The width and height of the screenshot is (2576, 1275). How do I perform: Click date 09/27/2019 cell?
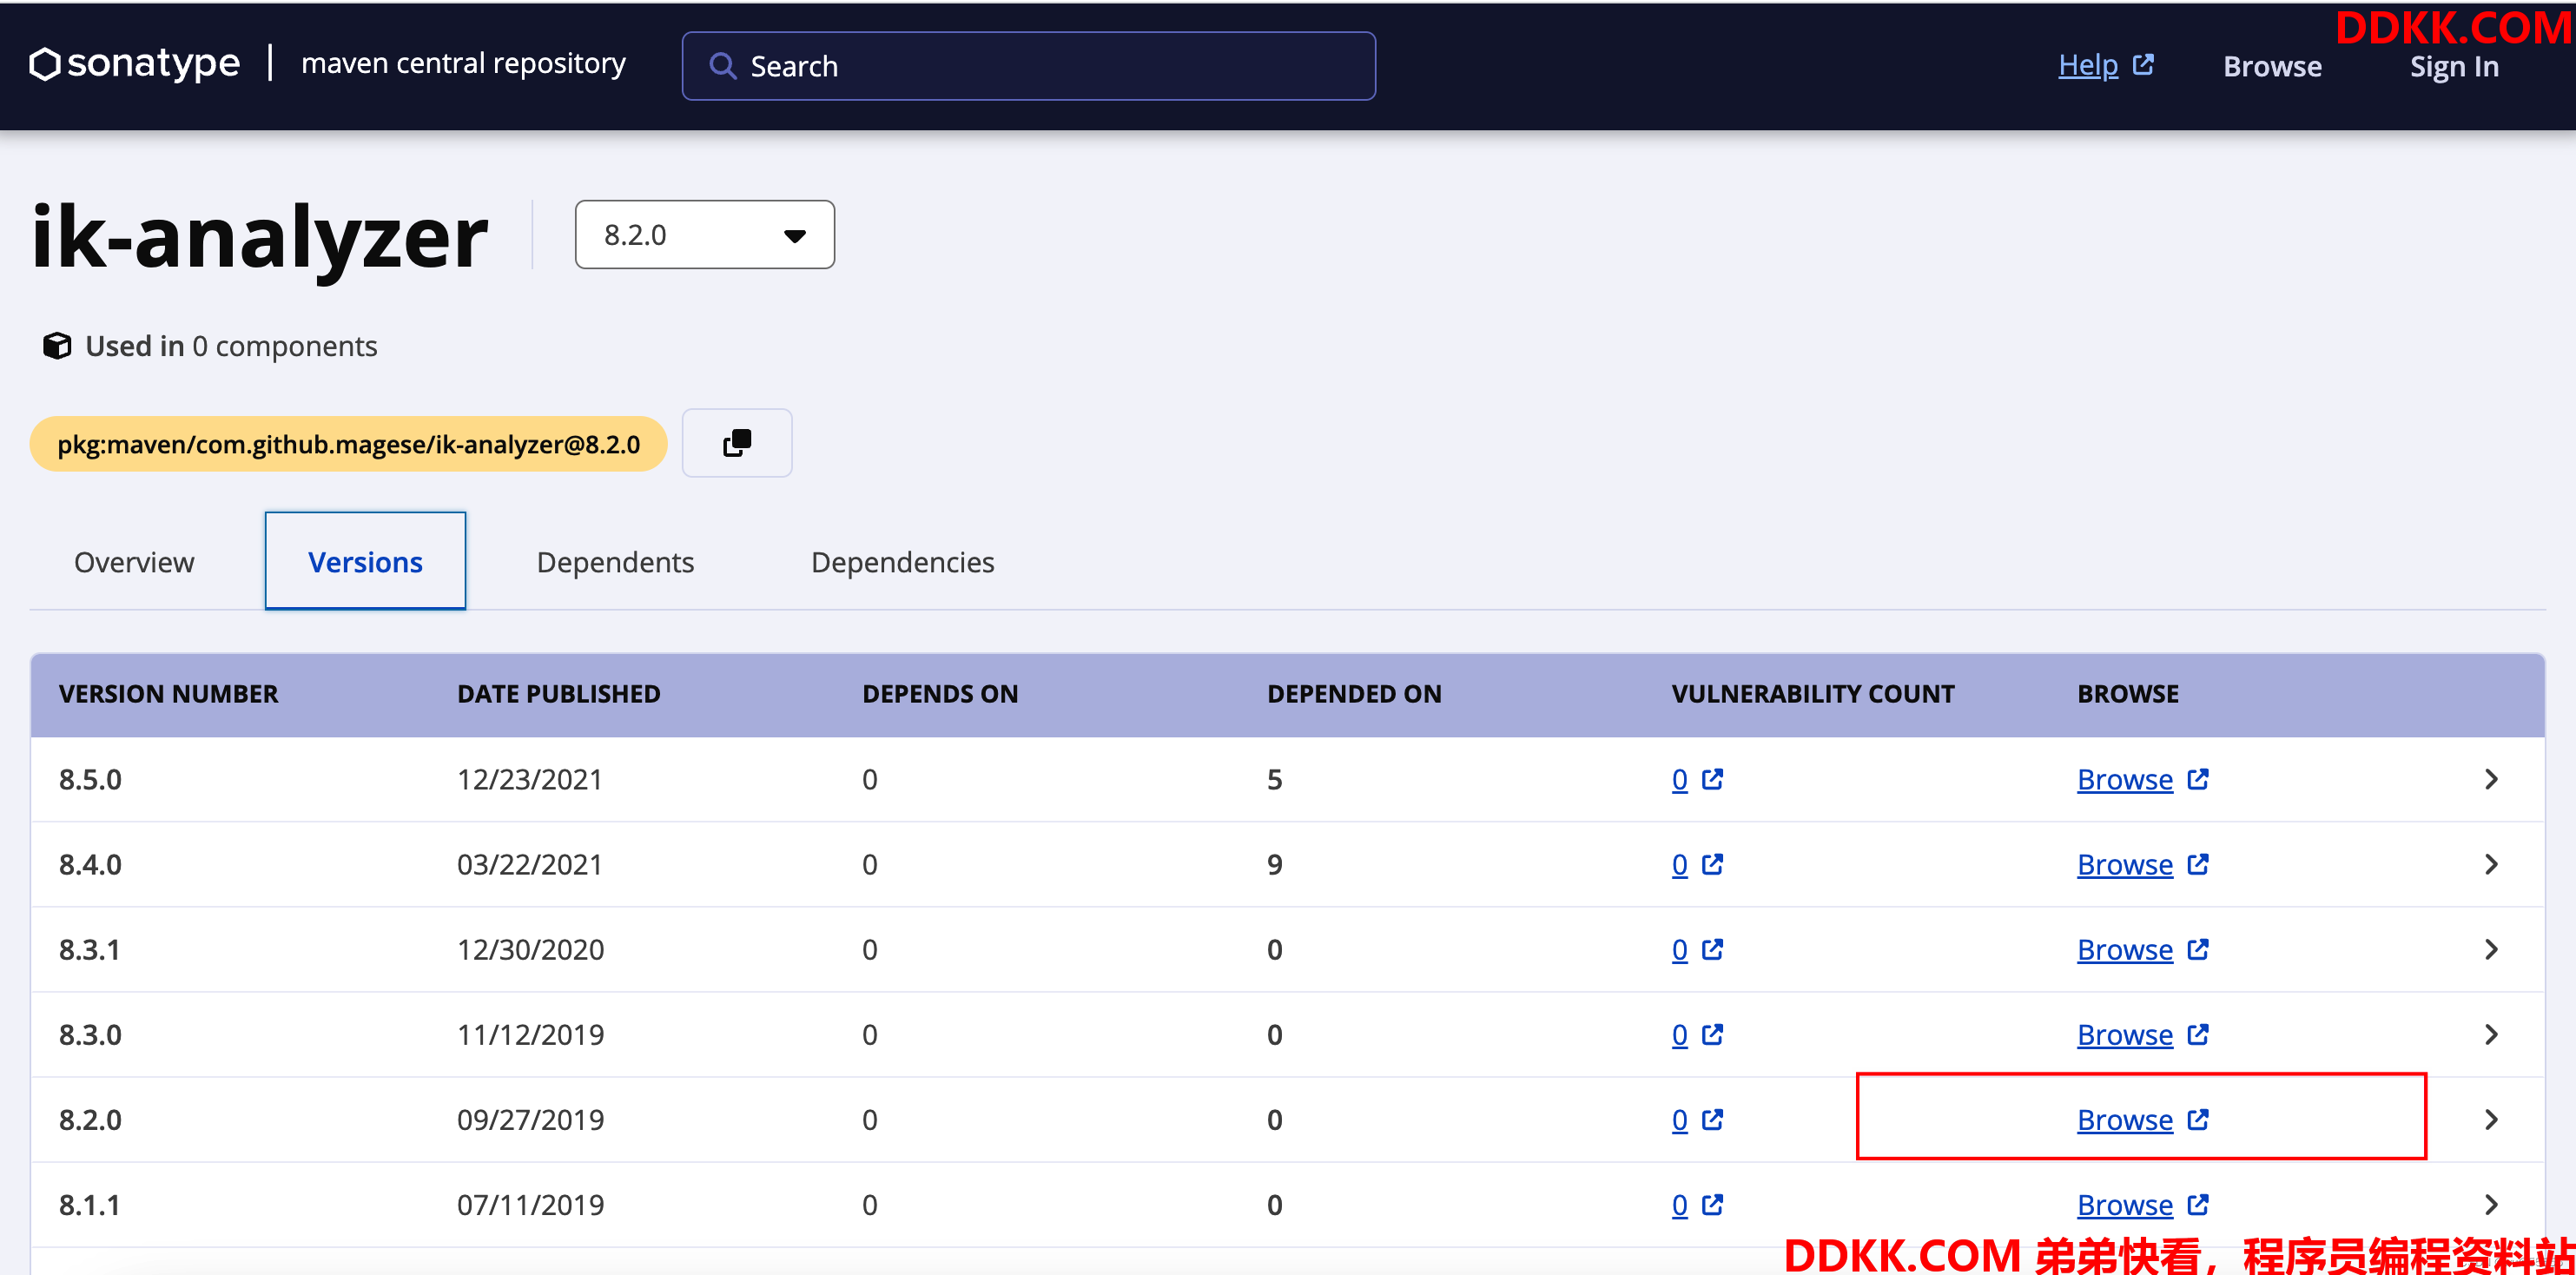(530, 1119)
